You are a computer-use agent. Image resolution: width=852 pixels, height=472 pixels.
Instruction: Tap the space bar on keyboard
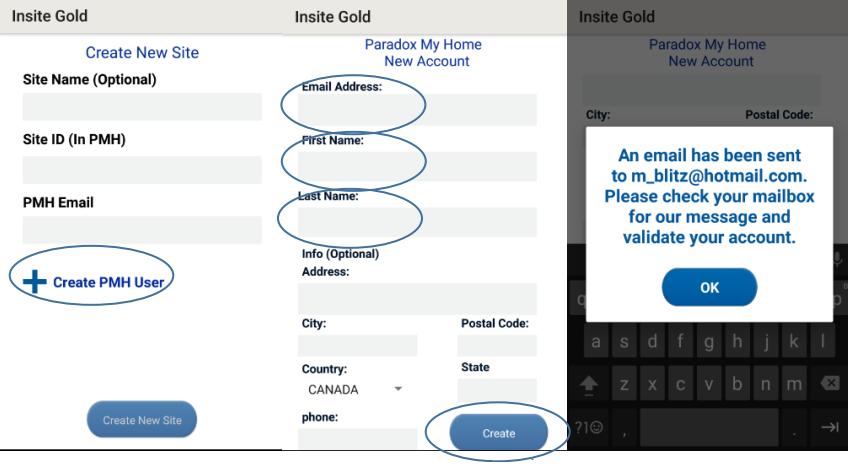tap(709, 428)
